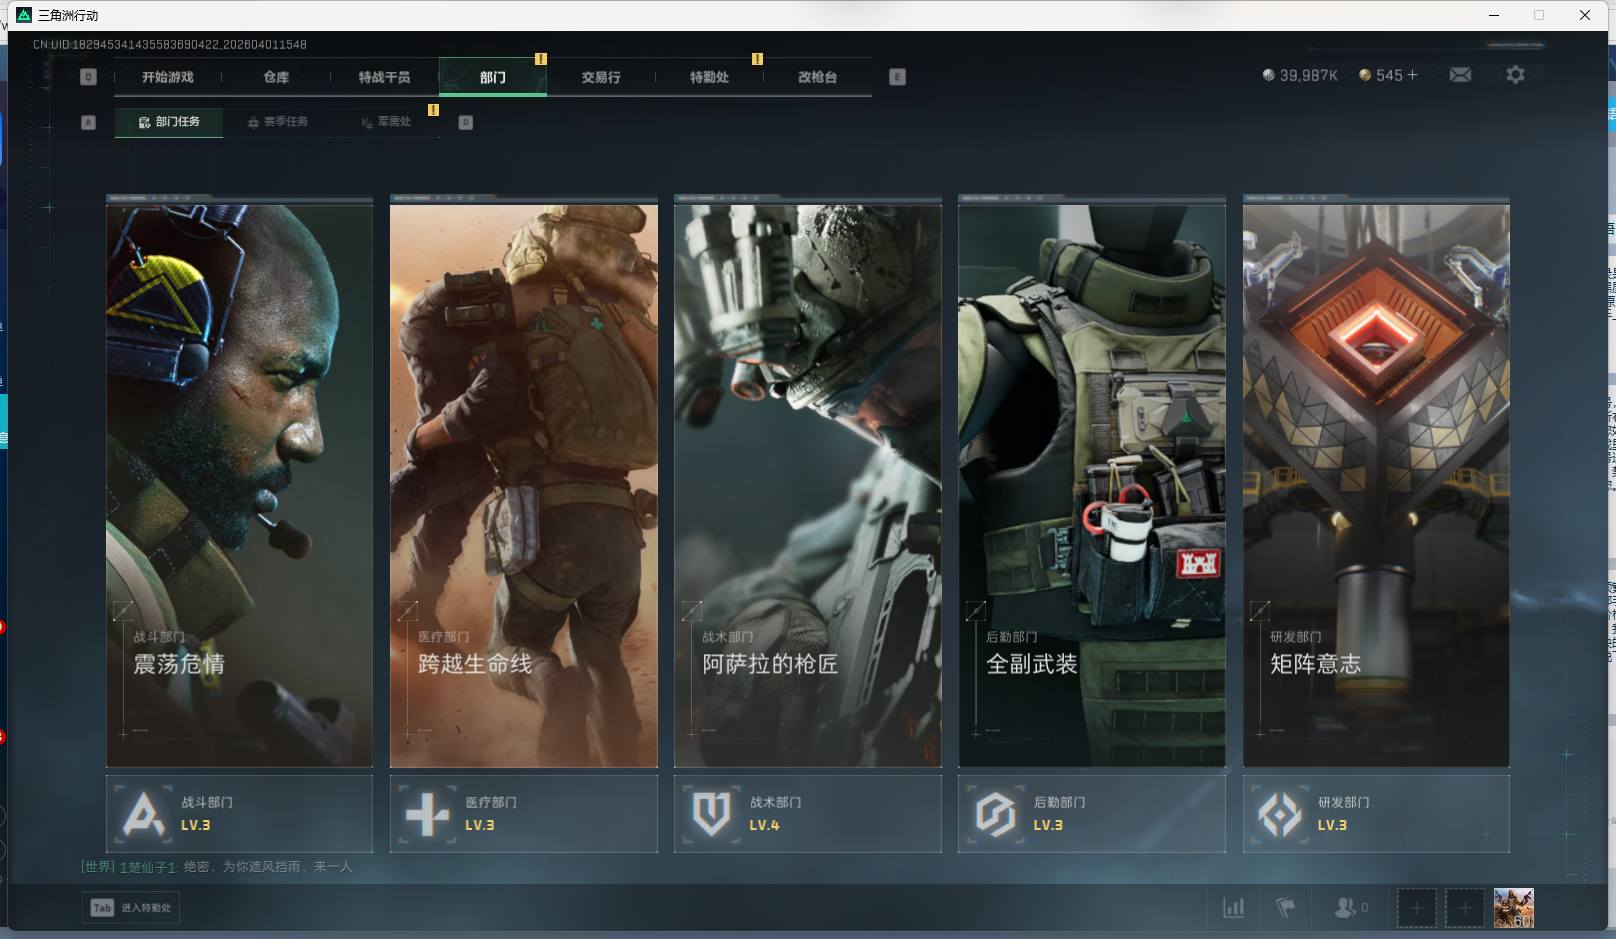Image resolution: width=1616 pixels, height=939 pixels.
Task: Click the 战斗部门 emblem icon
Action: tap(143, 814)
